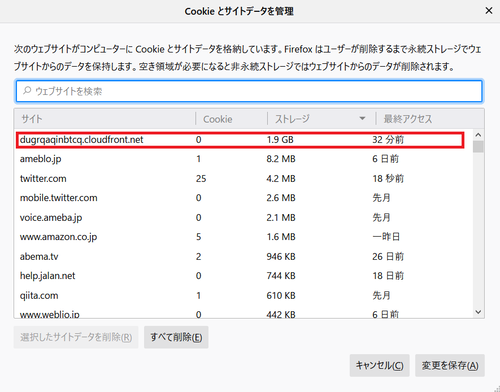
Task: Focus the ウェブサイトを検索 search field
Action: pos(249,91)
